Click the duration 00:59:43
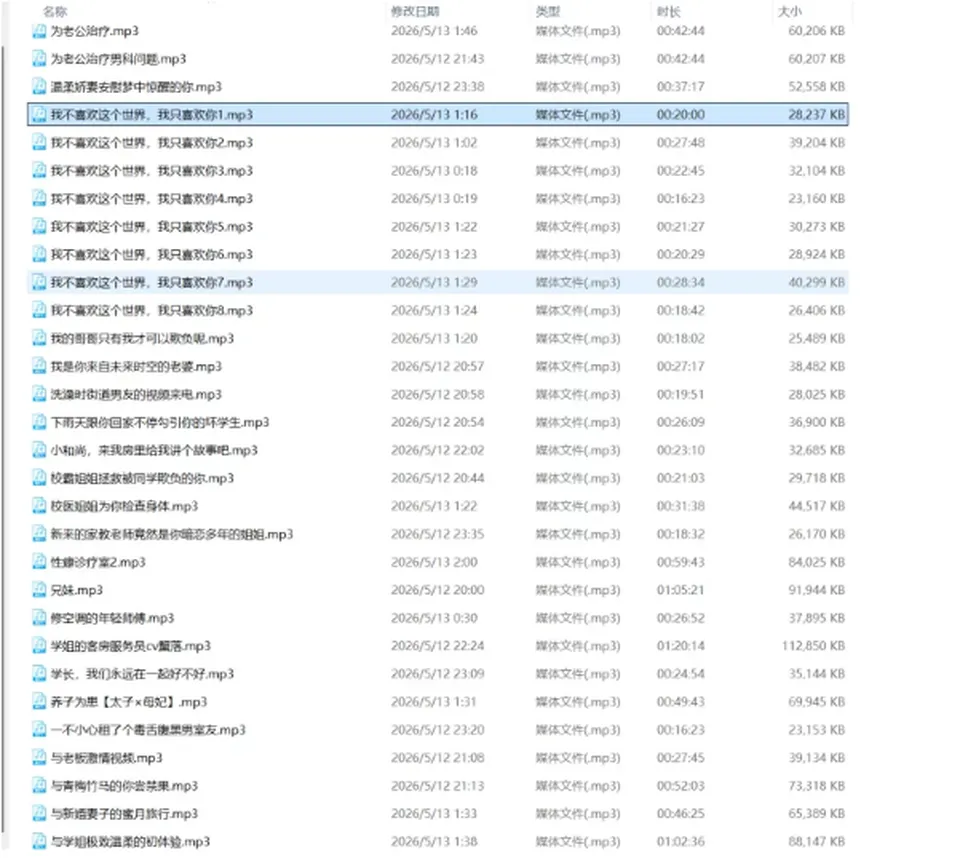This screenshot has height=858, width=960. point(681,562)
